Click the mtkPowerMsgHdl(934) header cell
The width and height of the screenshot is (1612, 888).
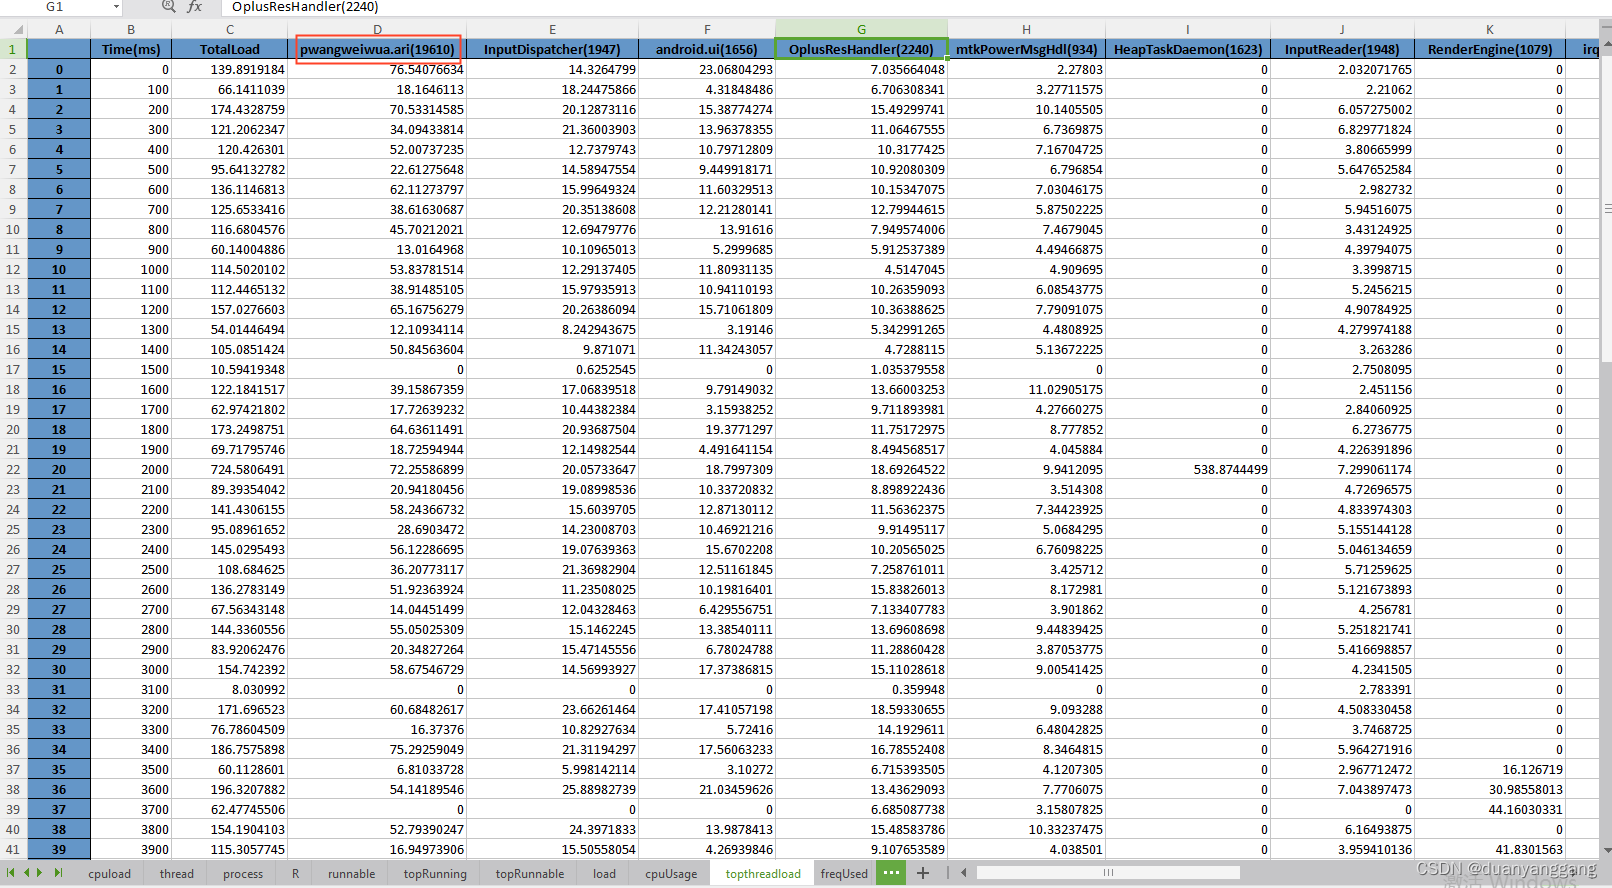pos(1026,49)
